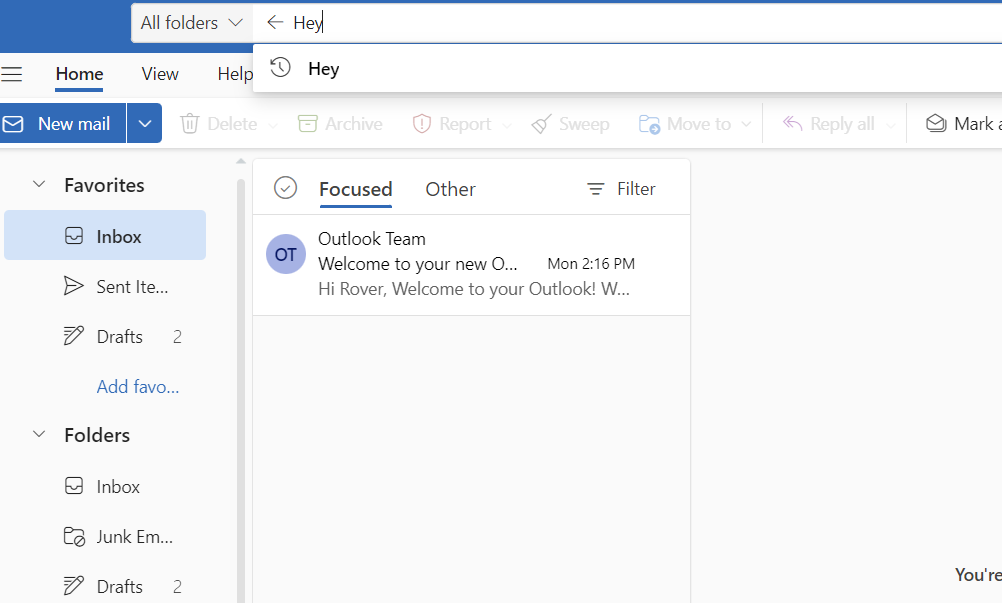Open Drafts under Folders section
Image resolution: width=1002 pixels, height=603 pixels.
(x=105, y=586)
